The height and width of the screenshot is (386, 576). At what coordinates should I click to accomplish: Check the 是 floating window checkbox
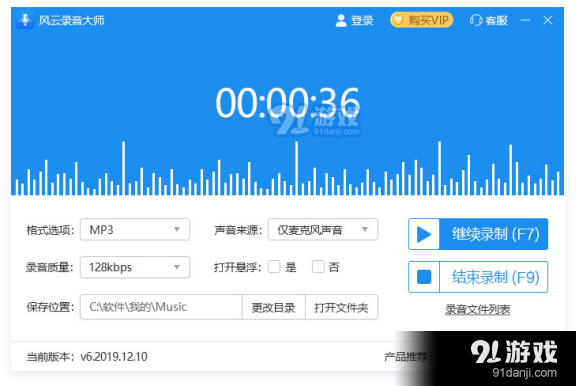tap(274, 267)
